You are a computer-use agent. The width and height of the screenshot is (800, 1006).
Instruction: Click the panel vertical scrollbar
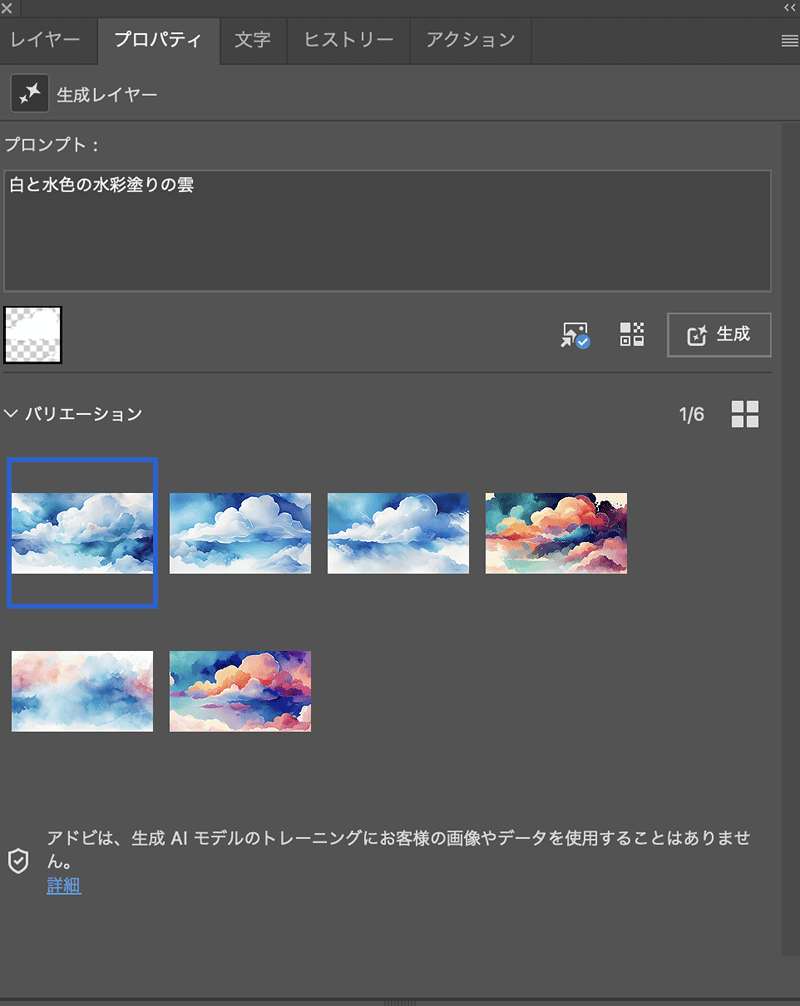pos(790,539)
